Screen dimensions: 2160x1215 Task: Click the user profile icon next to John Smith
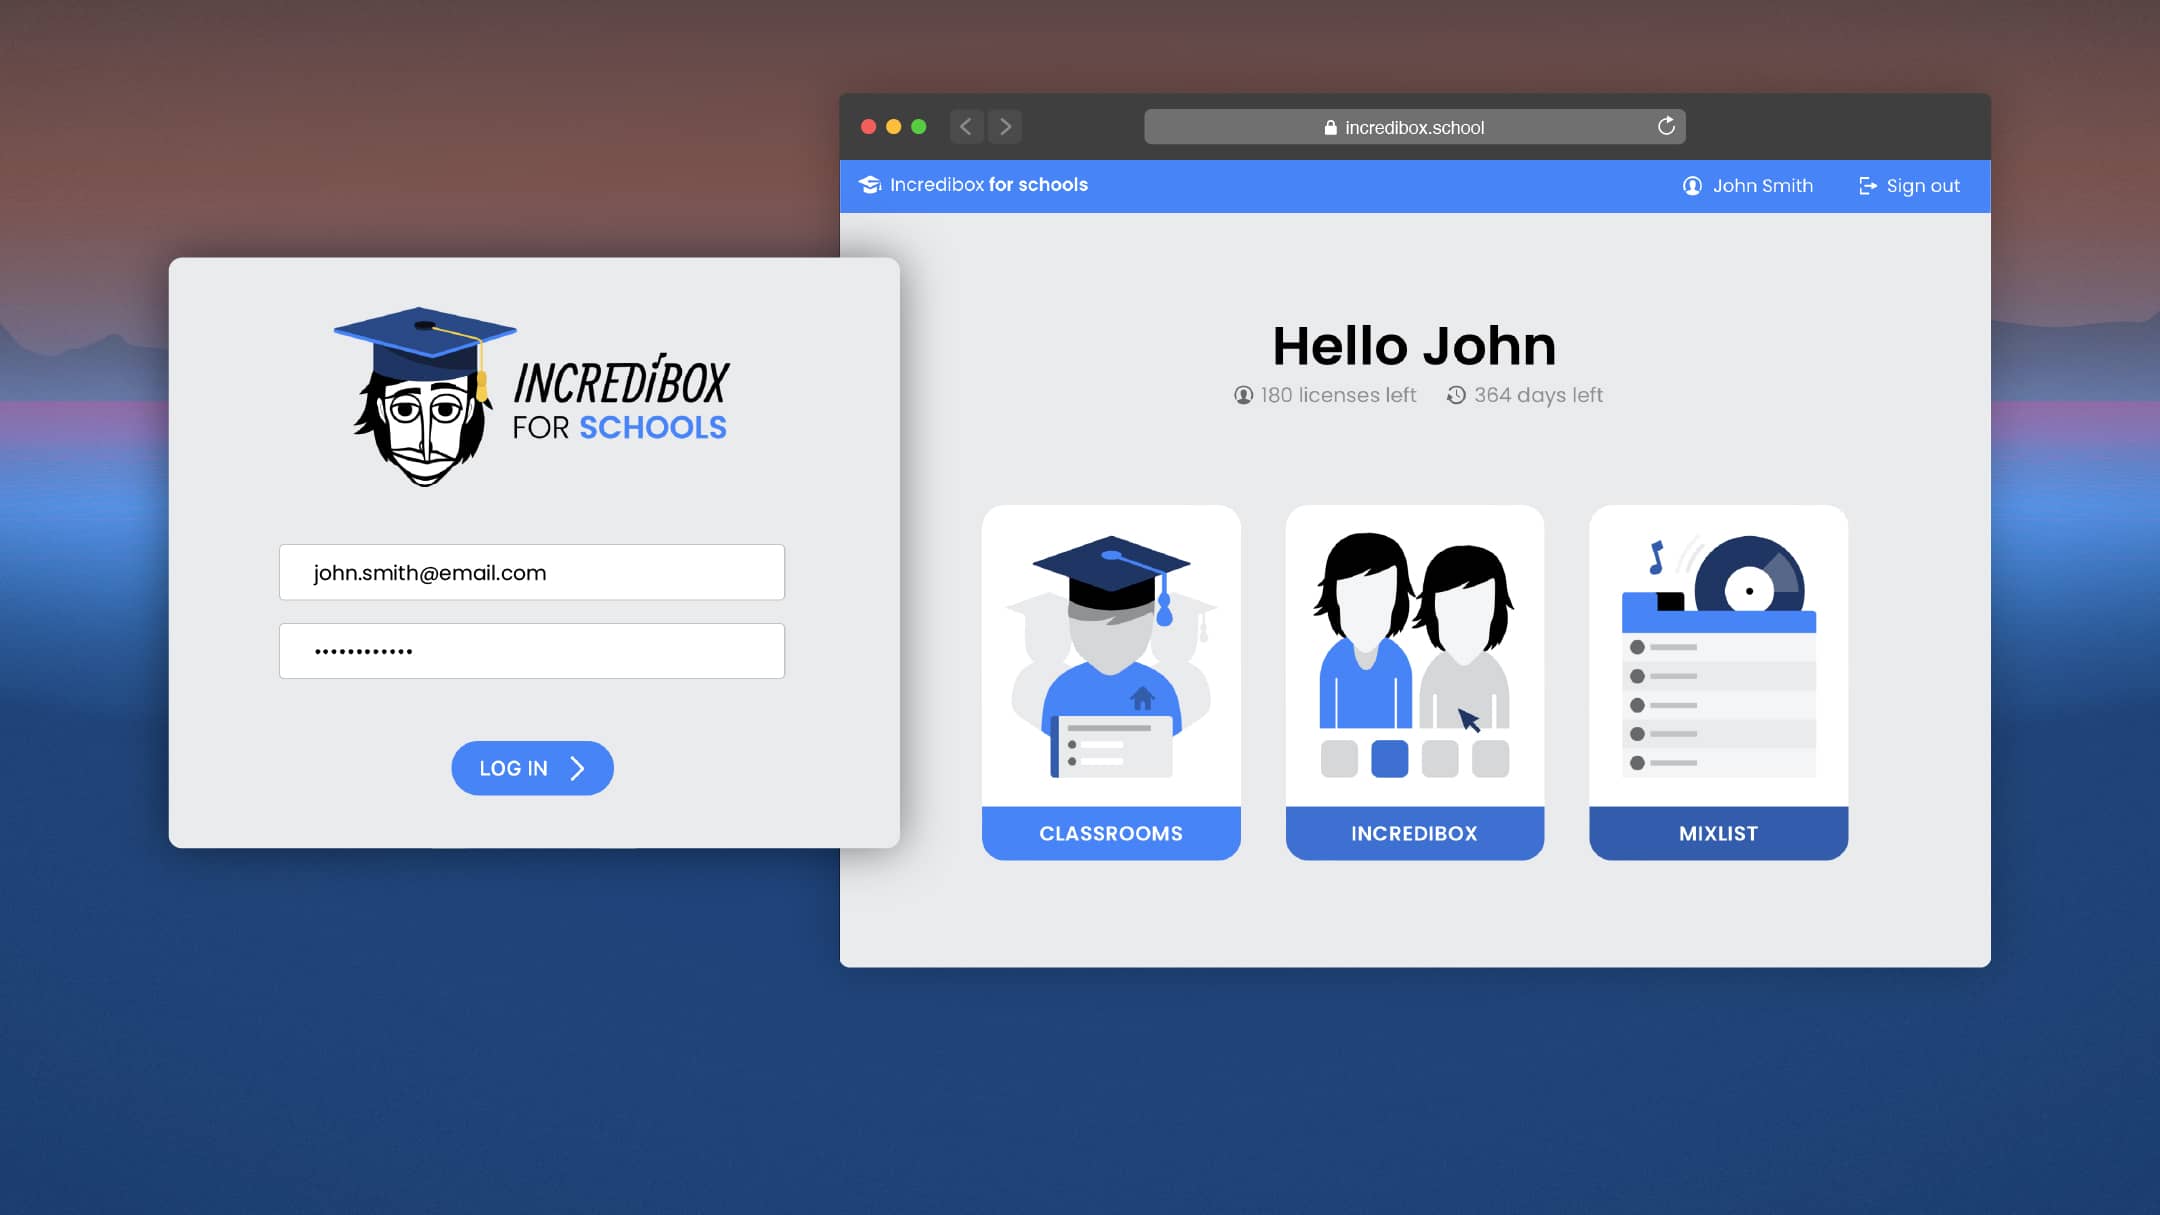click(1691, 185)
